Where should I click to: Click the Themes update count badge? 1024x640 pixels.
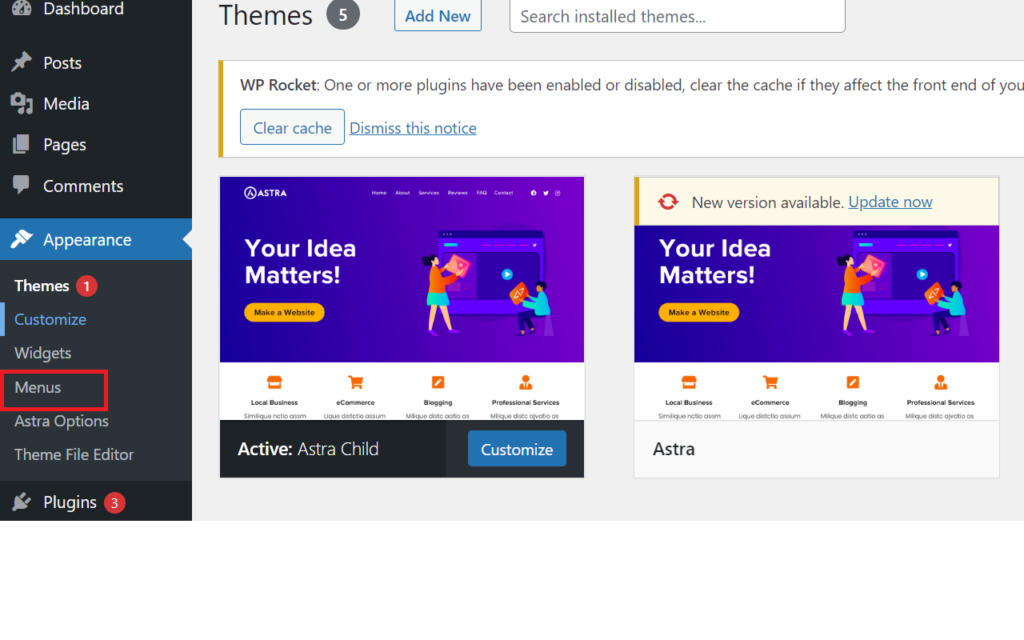point(87,286)
